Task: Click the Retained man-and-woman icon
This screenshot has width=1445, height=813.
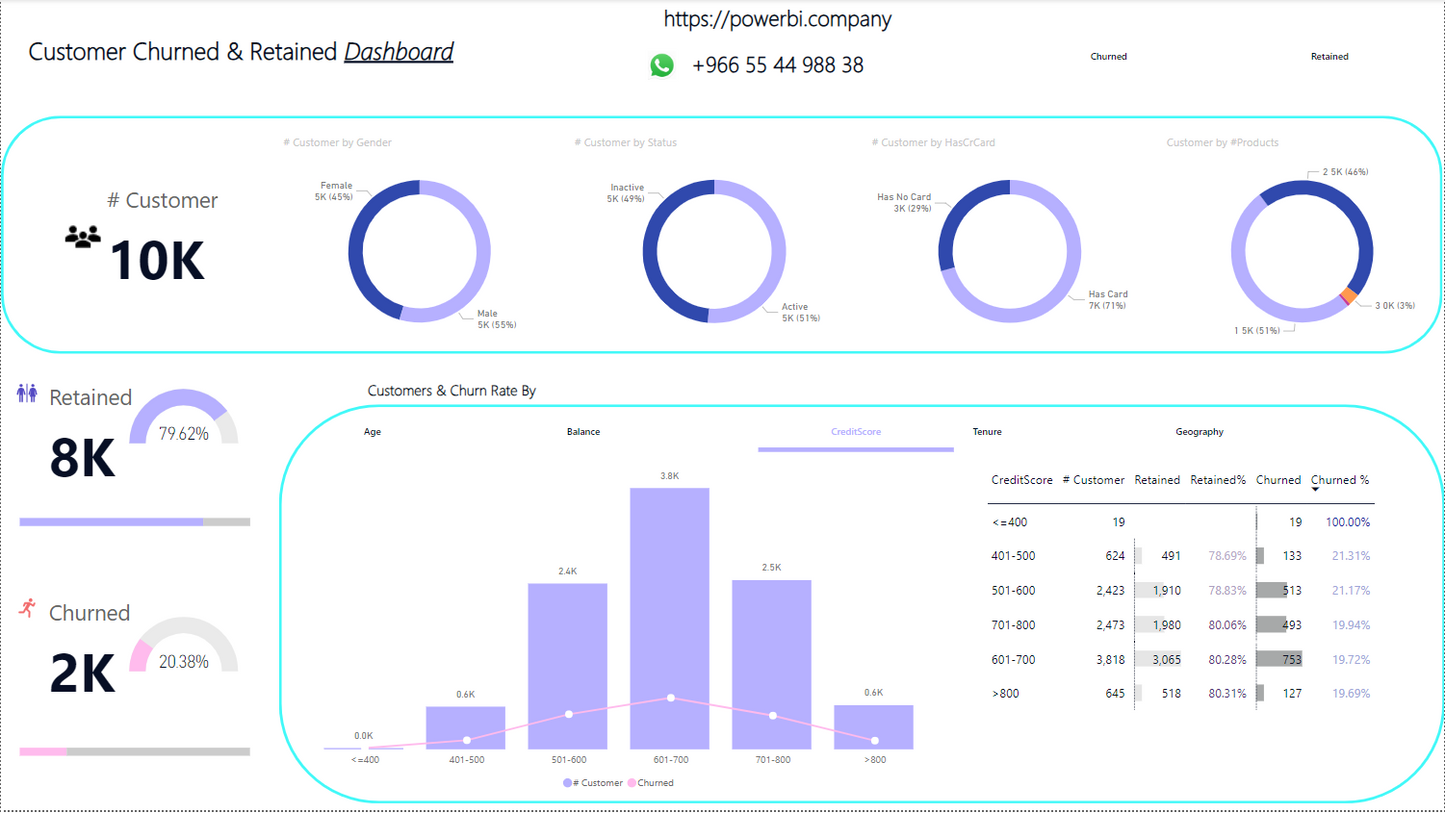Action: [x=27, y=394]
